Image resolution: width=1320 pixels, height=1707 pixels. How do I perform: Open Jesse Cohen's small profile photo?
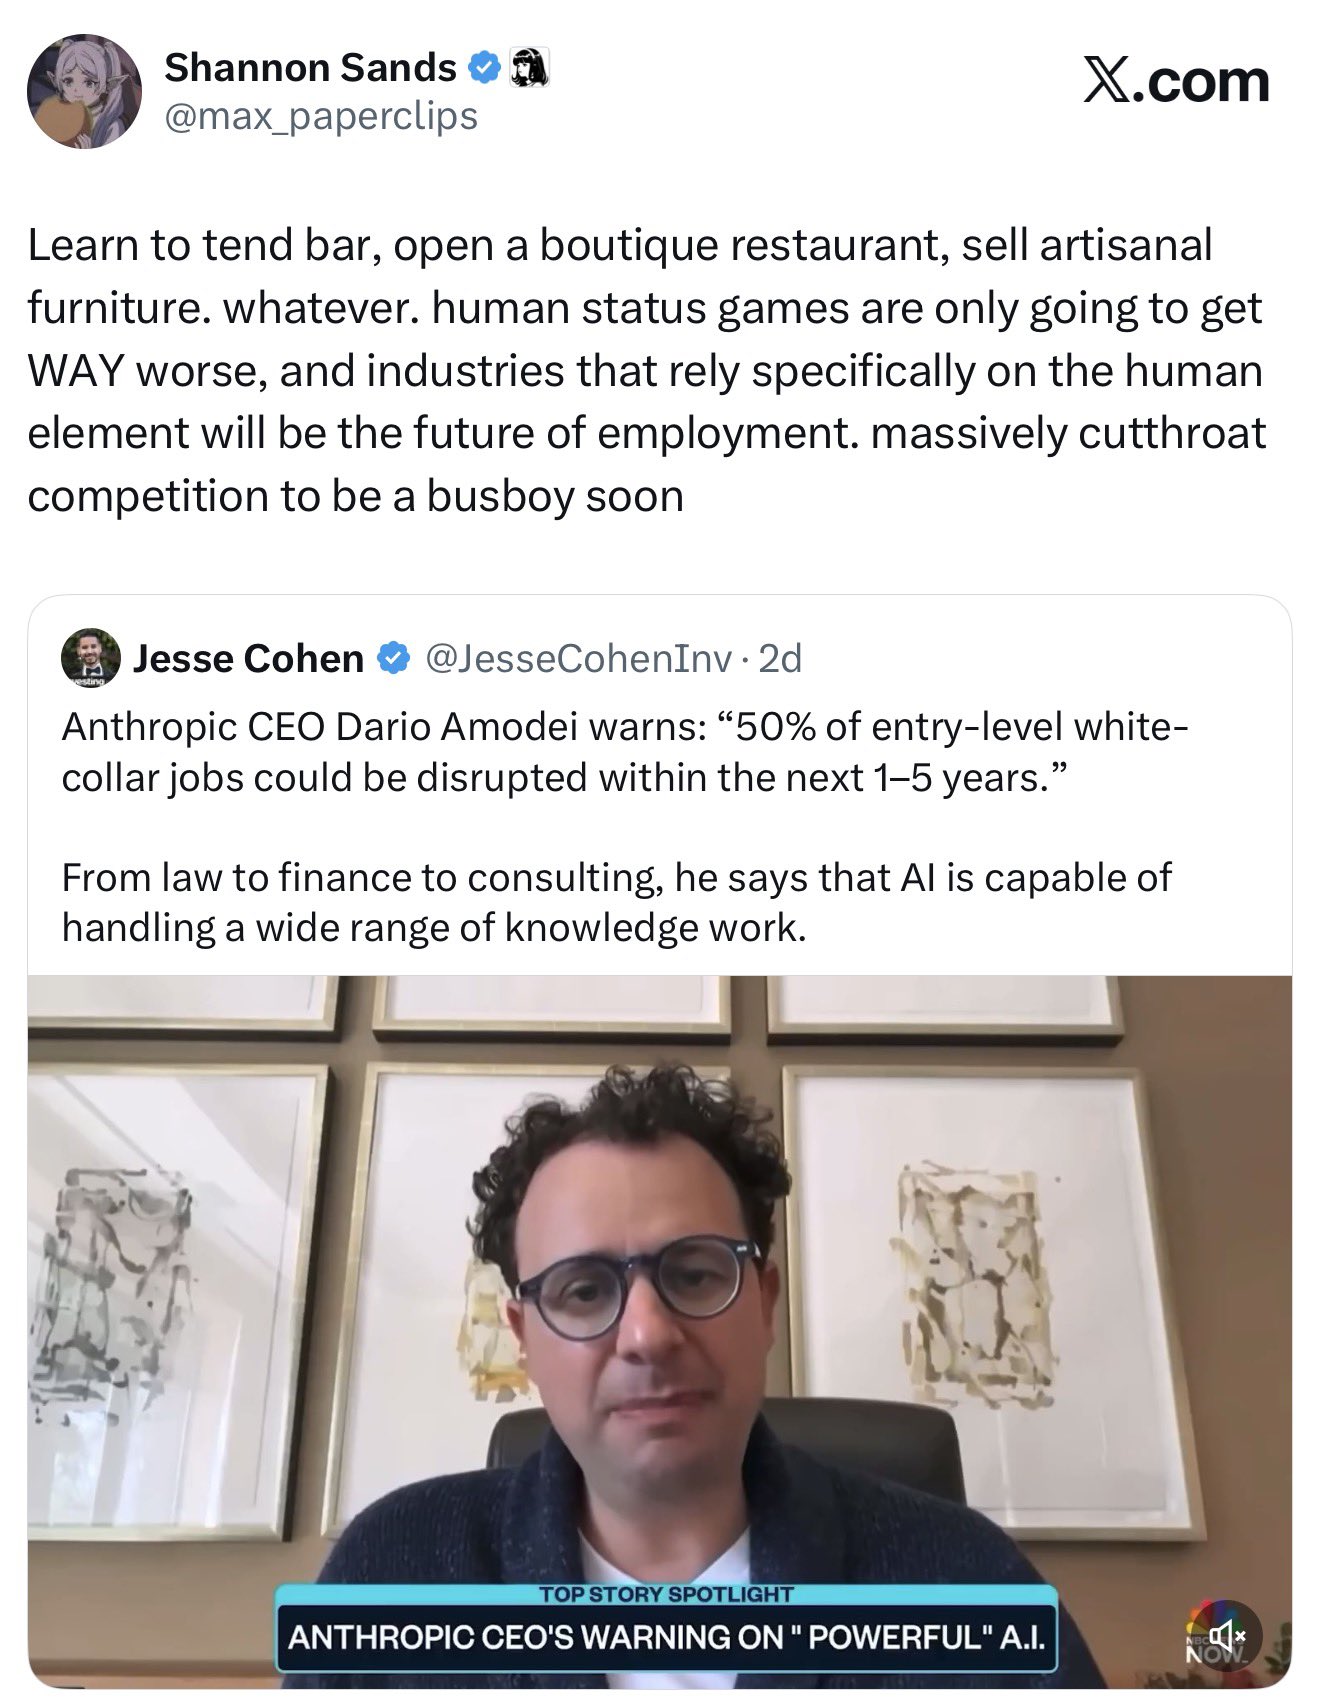click(x=91, y=658)
